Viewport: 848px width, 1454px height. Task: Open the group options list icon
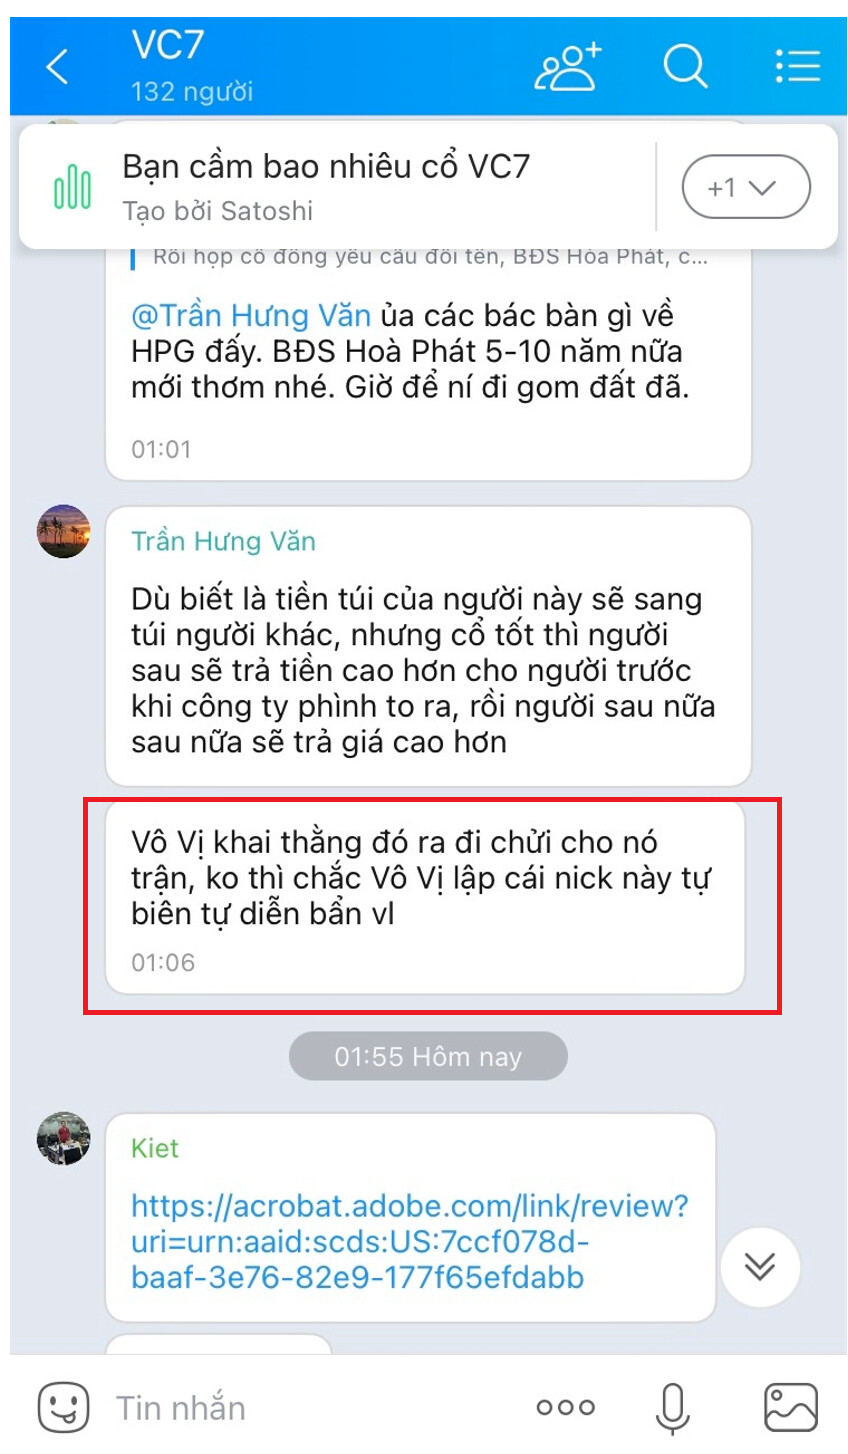click(797, 67)
